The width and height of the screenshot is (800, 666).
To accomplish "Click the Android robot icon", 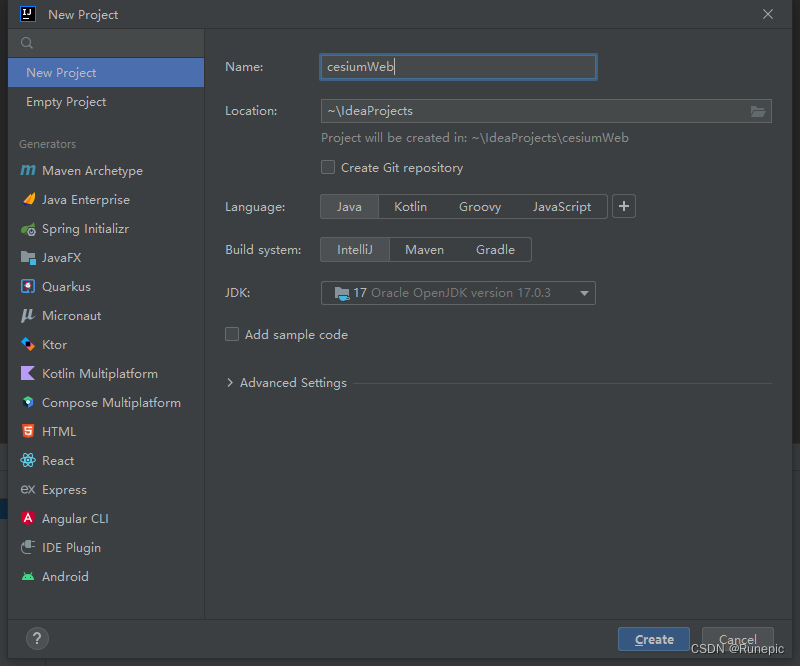I will click(x=28, y=576).
